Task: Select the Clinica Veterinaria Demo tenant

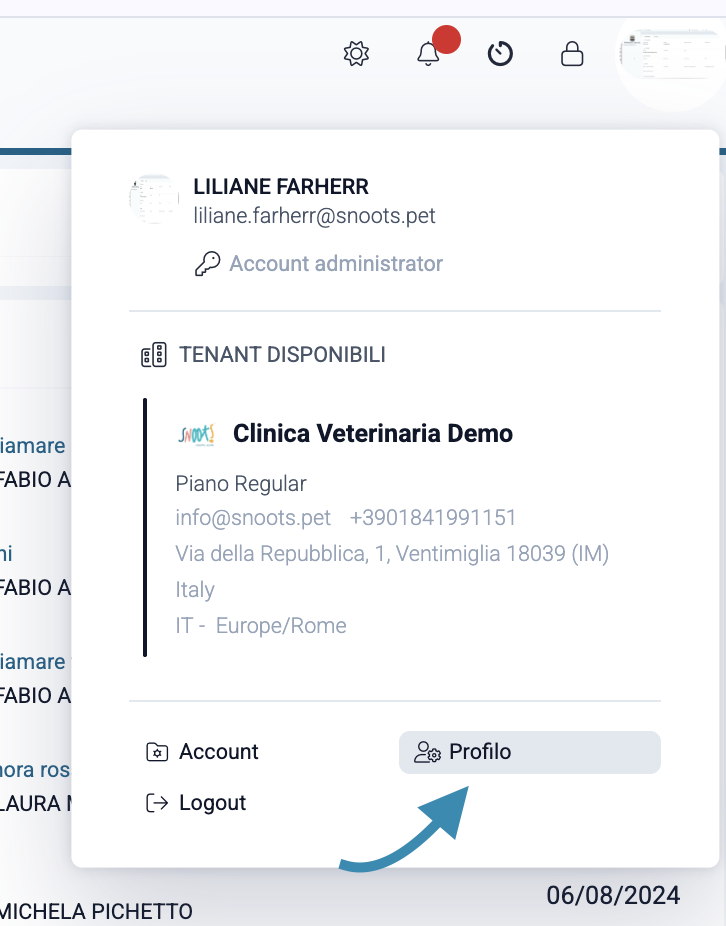Action: click(372, 434)
